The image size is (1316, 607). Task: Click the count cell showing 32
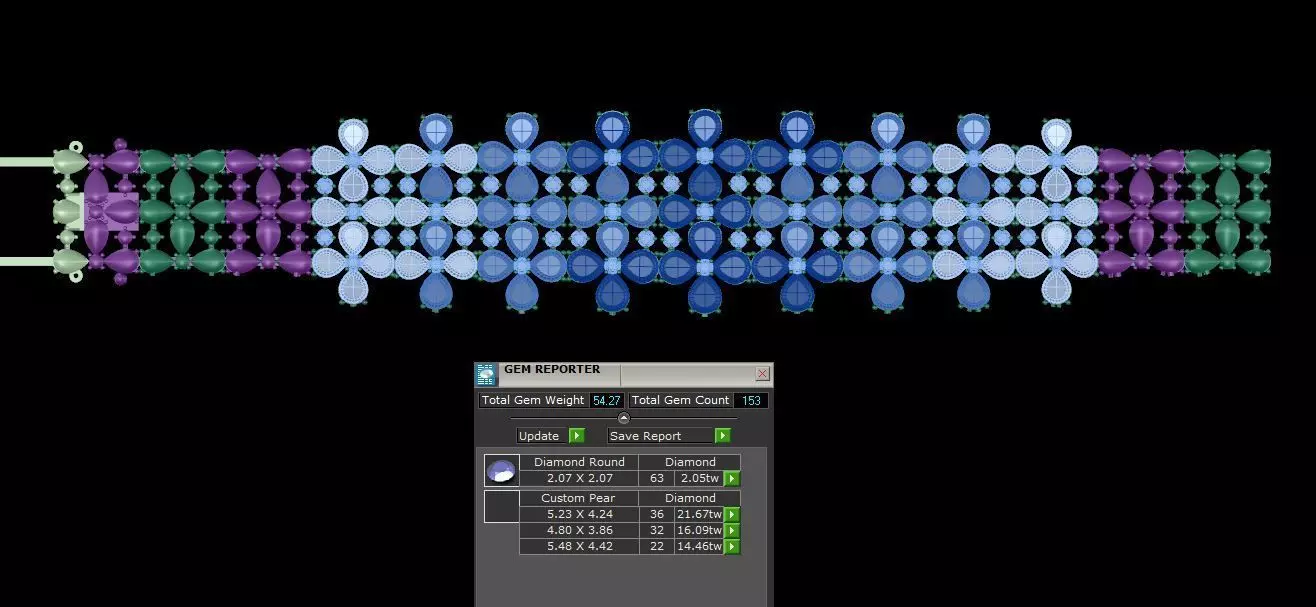point(657,530)
